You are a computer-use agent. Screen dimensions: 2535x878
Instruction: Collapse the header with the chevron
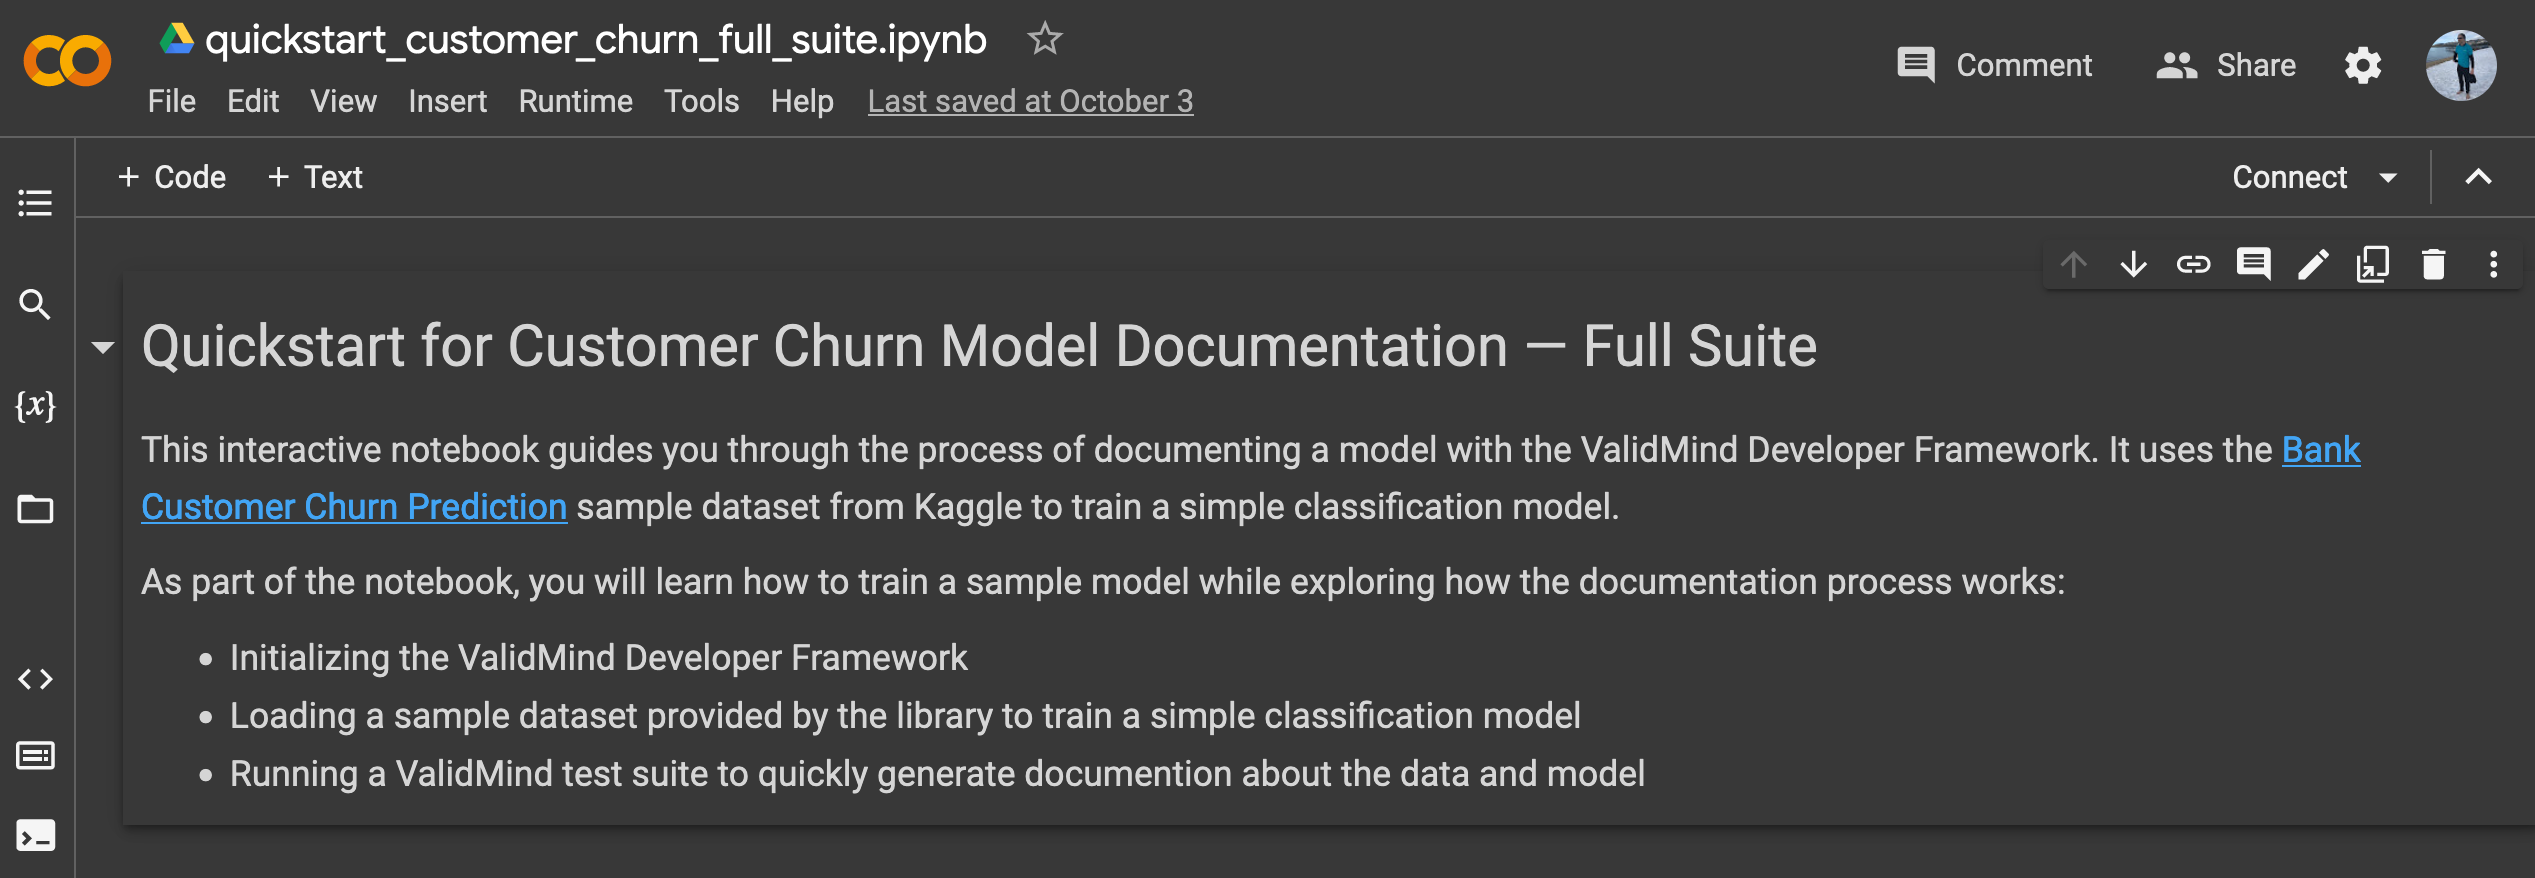click(x=2478, y=178)
